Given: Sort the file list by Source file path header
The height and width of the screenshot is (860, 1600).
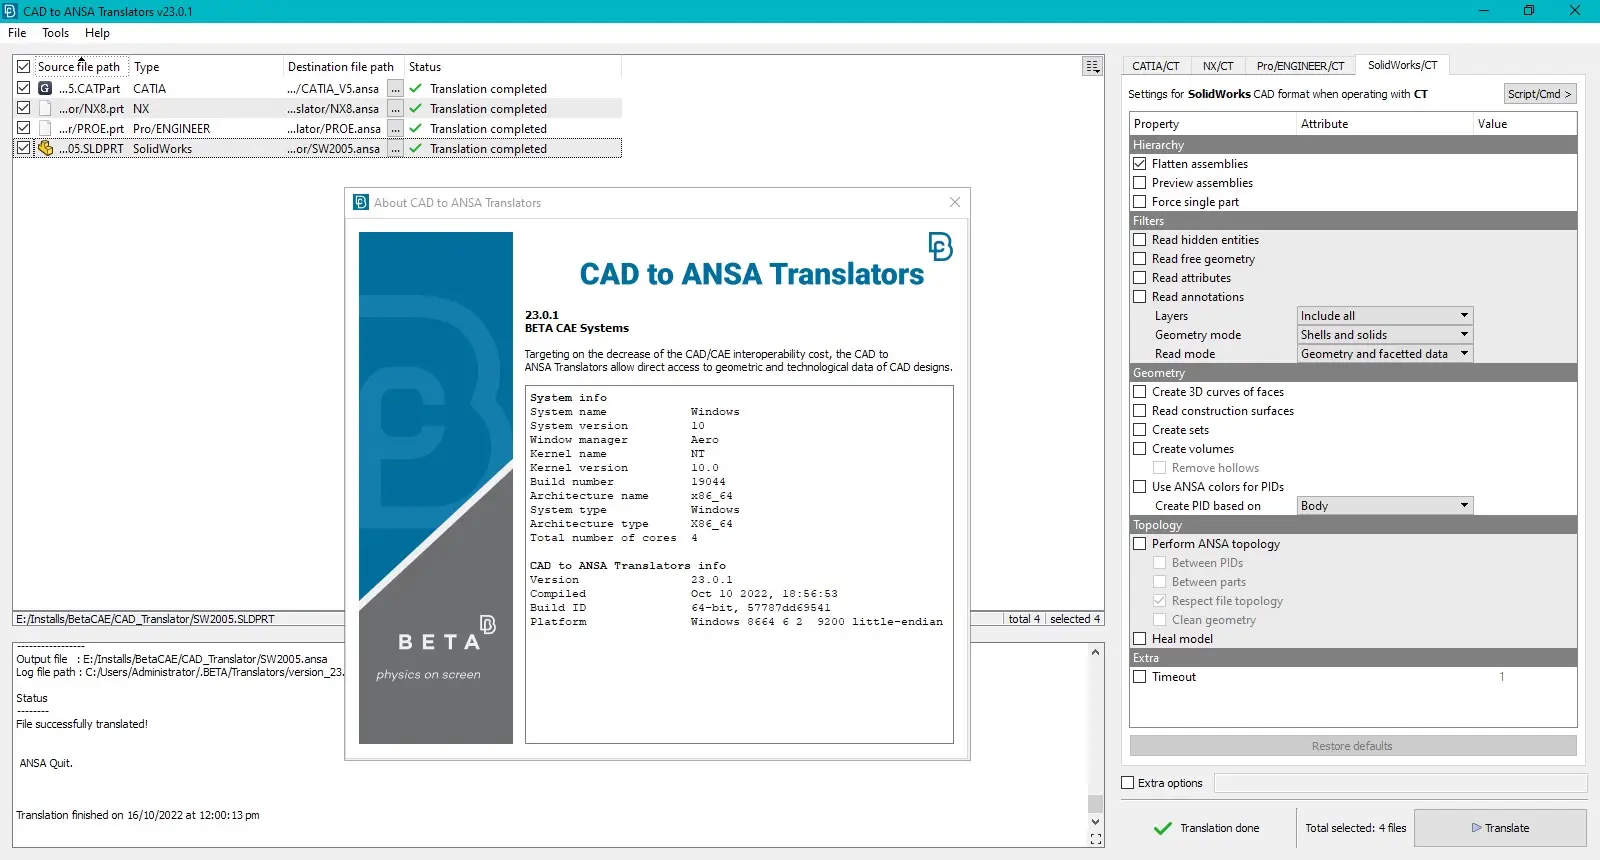Looking at the screenshot, I should (79, 67).
